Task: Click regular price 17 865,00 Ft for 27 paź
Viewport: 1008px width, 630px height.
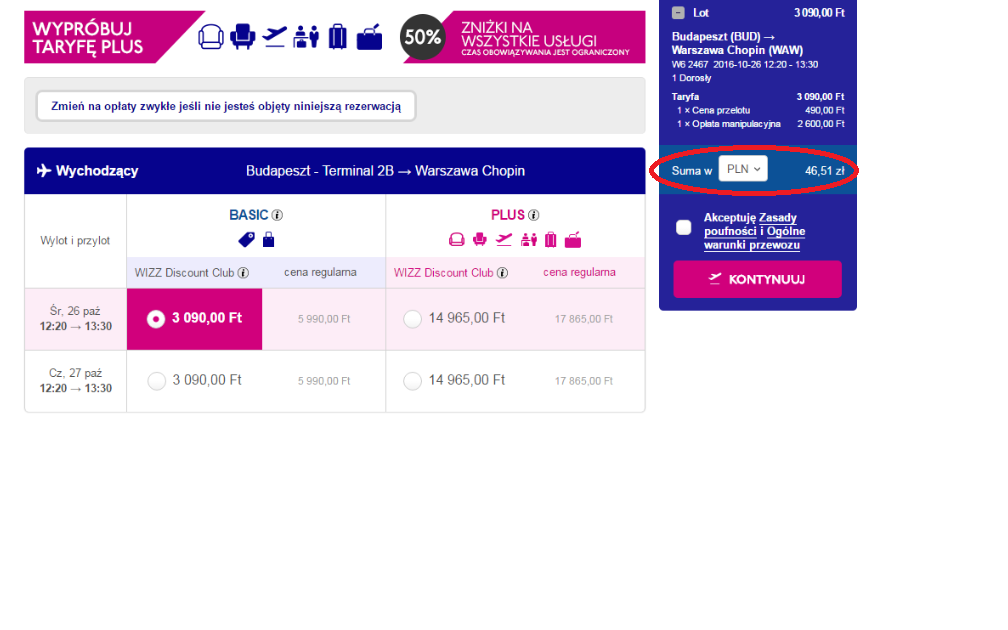Action: click(x=584, y=382)
